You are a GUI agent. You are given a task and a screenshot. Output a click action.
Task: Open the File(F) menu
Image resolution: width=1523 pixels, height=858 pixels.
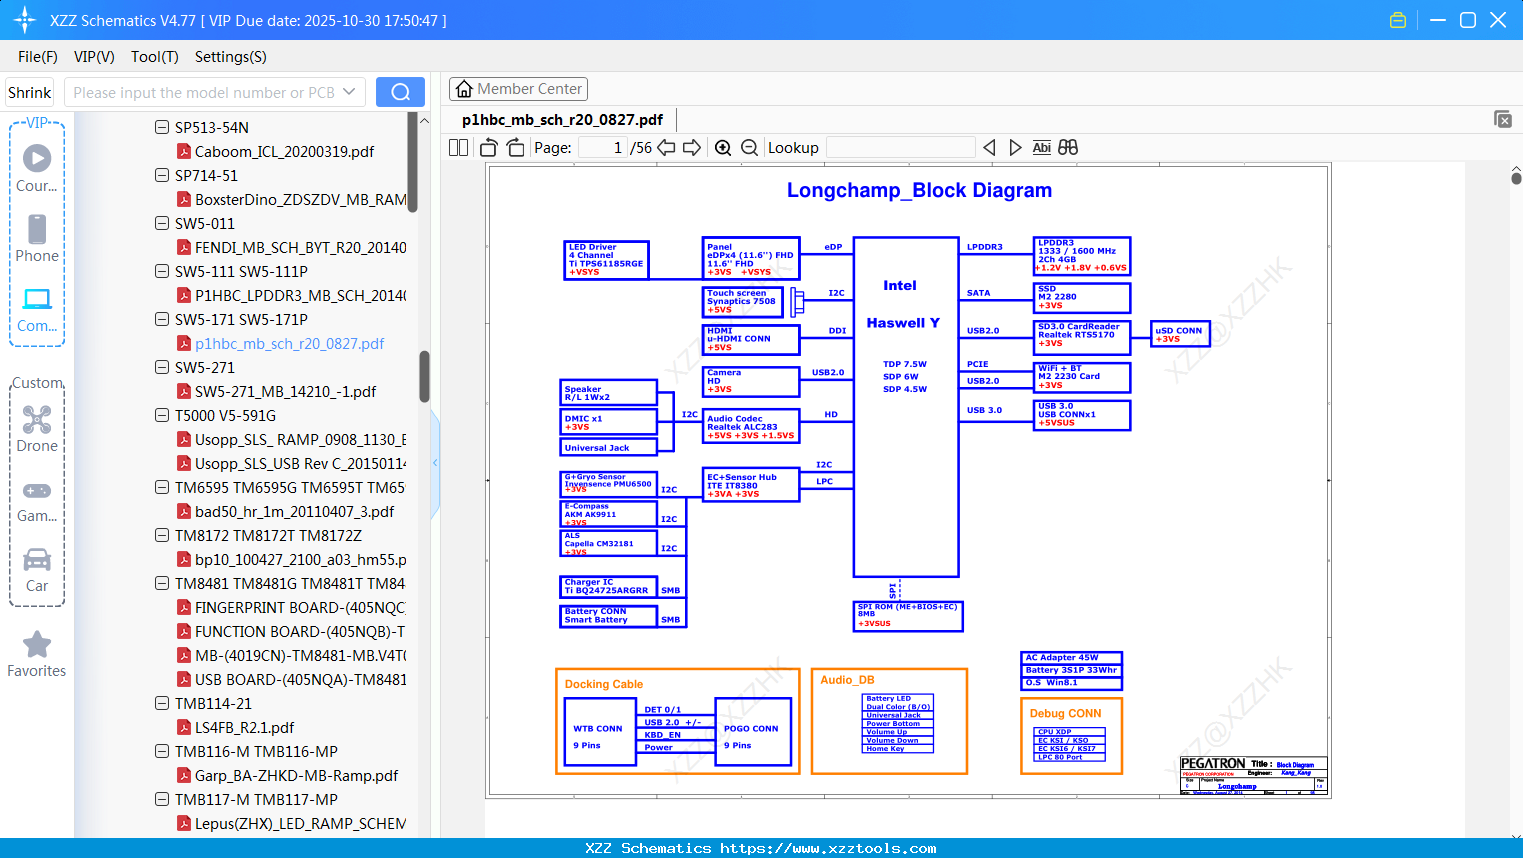[38, 57]
